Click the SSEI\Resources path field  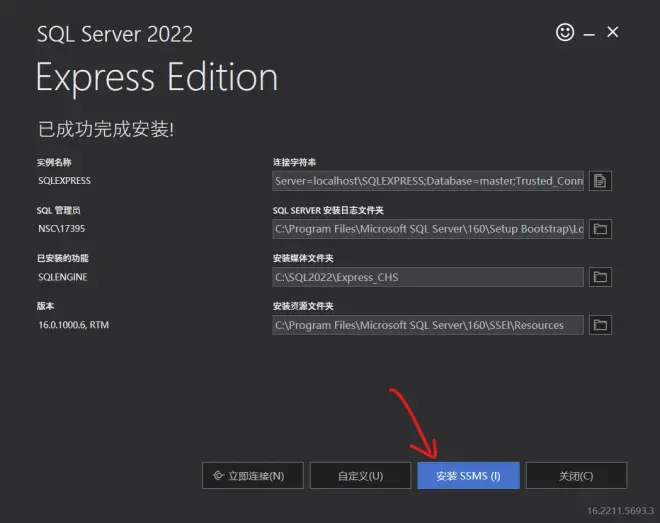pyautogui.click(x=428, y=325)
